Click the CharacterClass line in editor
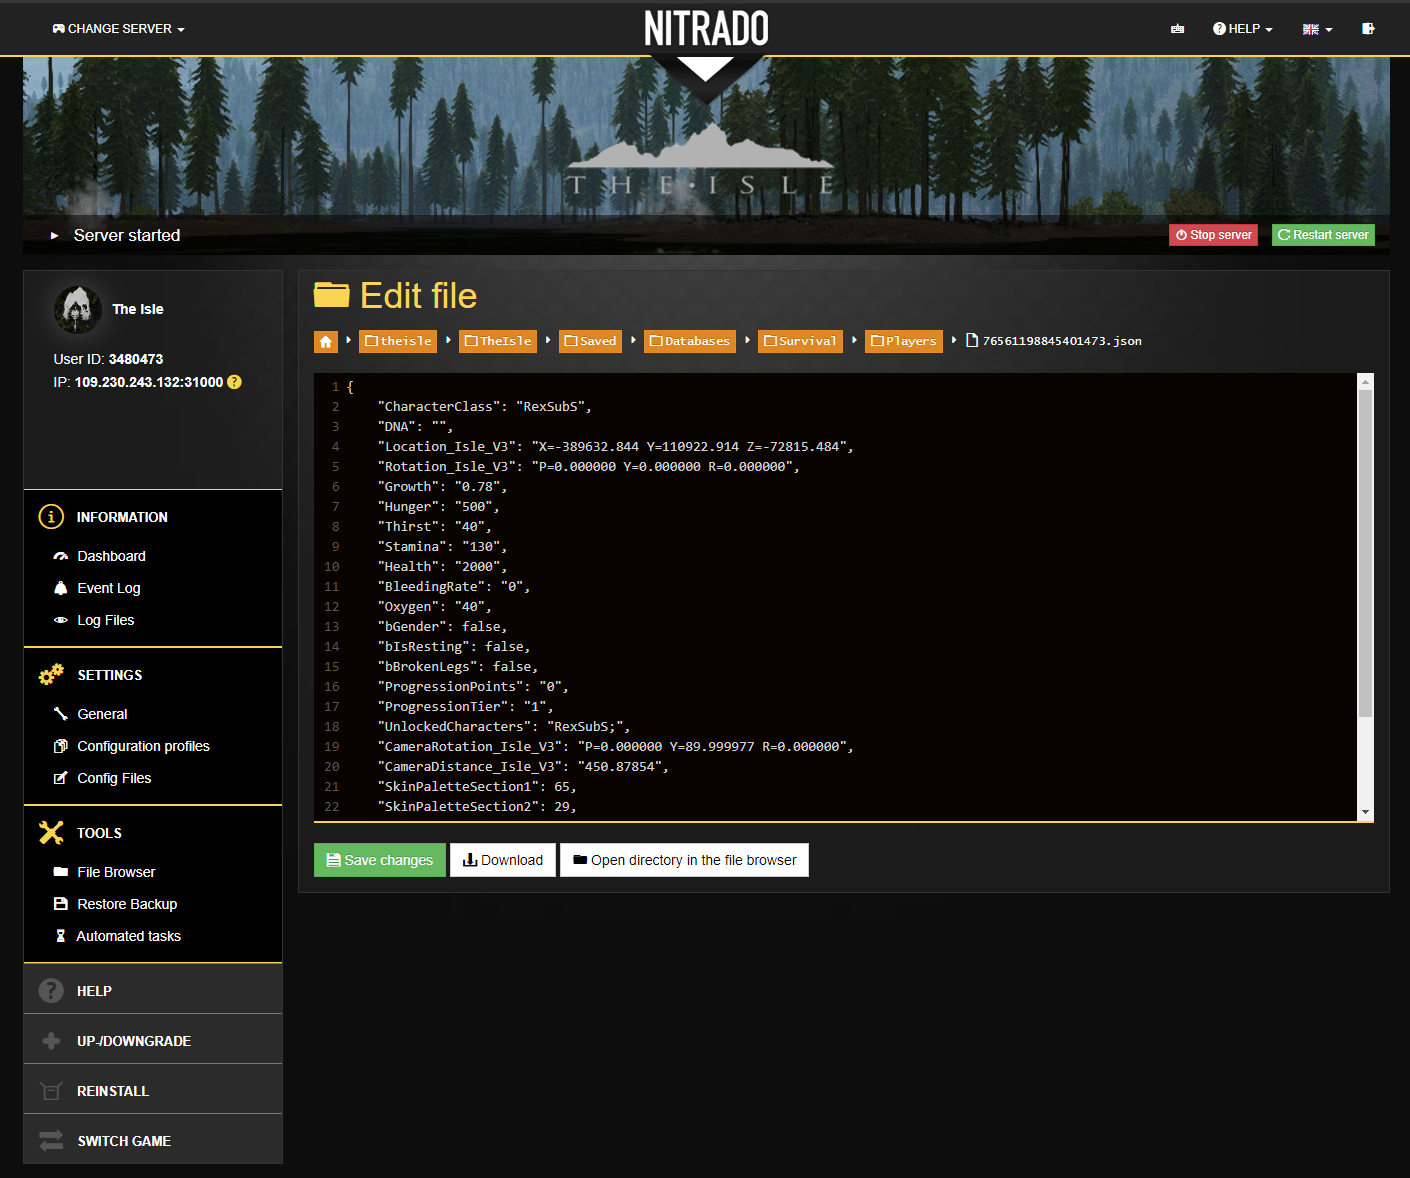 (485, 407)
